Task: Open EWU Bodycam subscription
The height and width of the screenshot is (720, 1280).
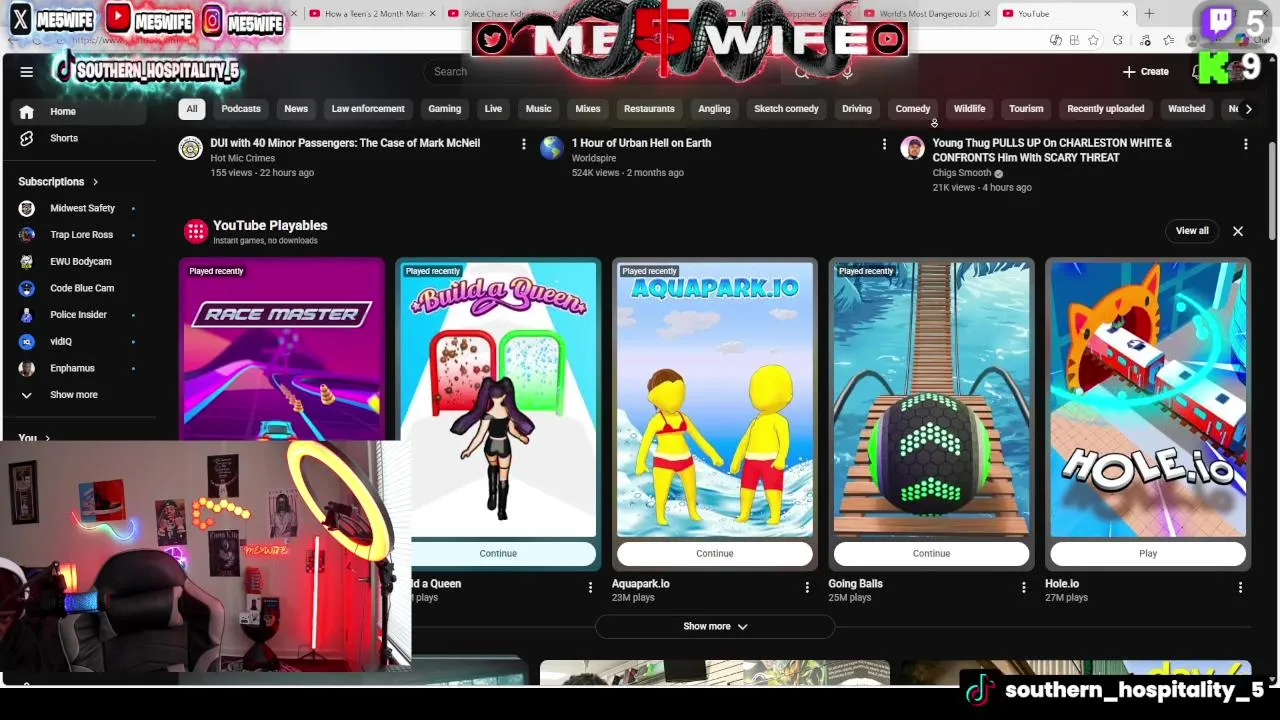Action: [x=78, y=261]
